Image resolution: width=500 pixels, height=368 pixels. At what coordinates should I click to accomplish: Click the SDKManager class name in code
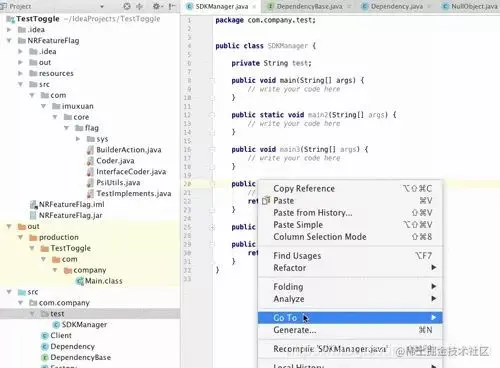coord(287,46)
